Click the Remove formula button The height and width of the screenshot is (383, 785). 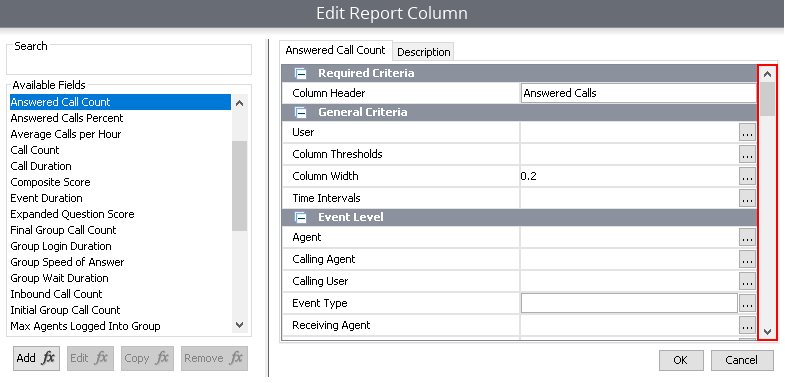(x=214, y=358)
